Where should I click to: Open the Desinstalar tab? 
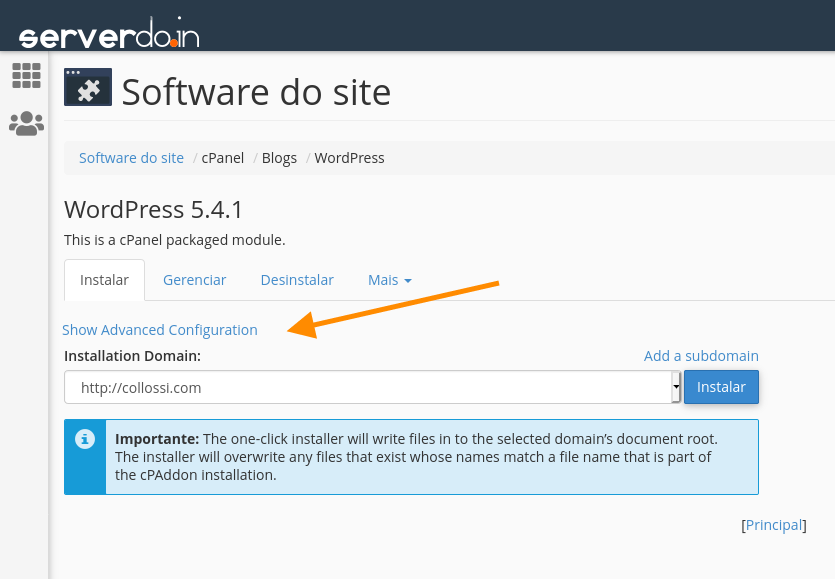click(x=297, y=280)
